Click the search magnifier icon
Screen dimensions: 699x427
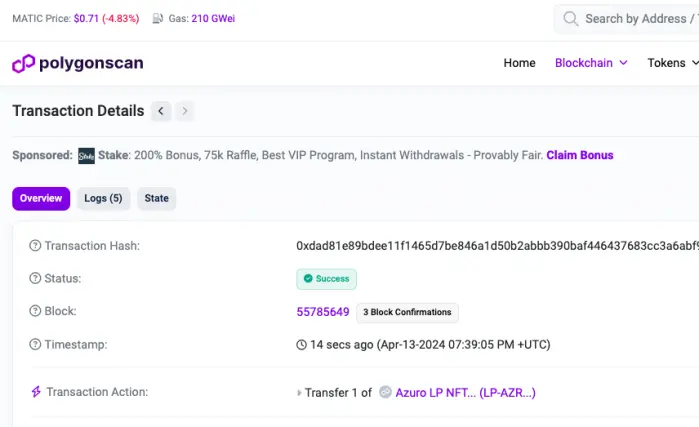click(x=570, y=19)
